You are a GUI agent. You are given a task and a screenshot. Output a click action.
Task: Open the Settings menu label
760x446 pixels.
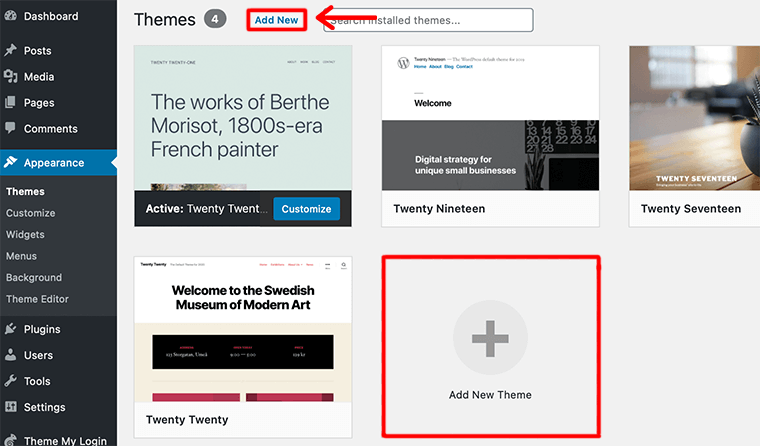tap(45, 407)
